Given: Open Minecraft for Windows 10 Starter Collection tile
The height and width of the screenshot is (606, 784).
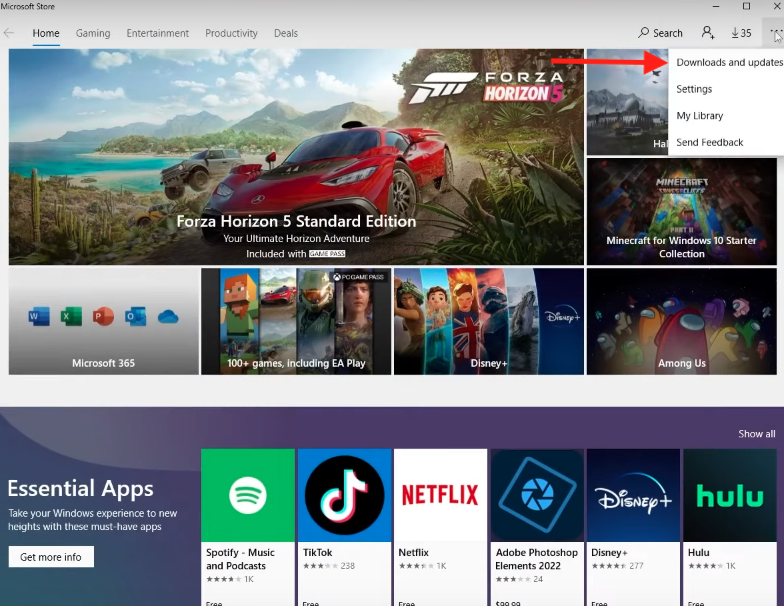Looking at the screenshot, I should pos(682,212).
